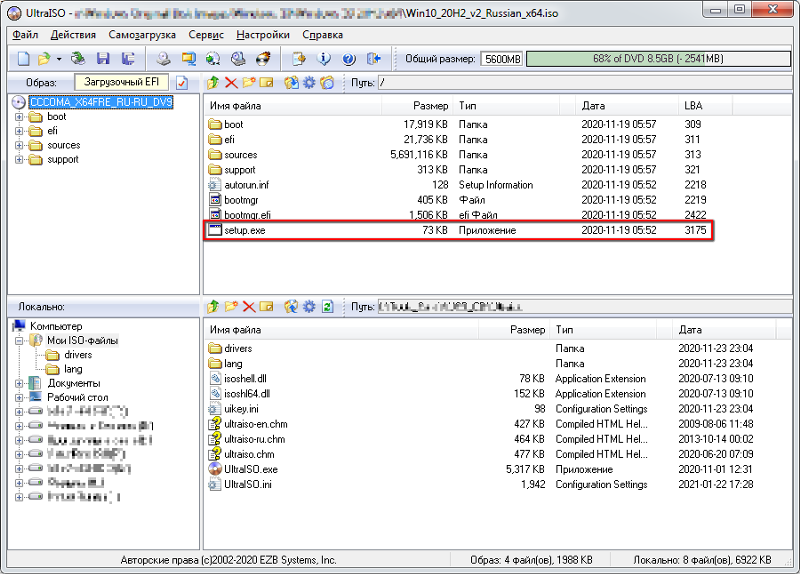This screenshot has height=574, width=800.
Task: Click the refresh icon in local pane toolbar
Action: point(327,306)
